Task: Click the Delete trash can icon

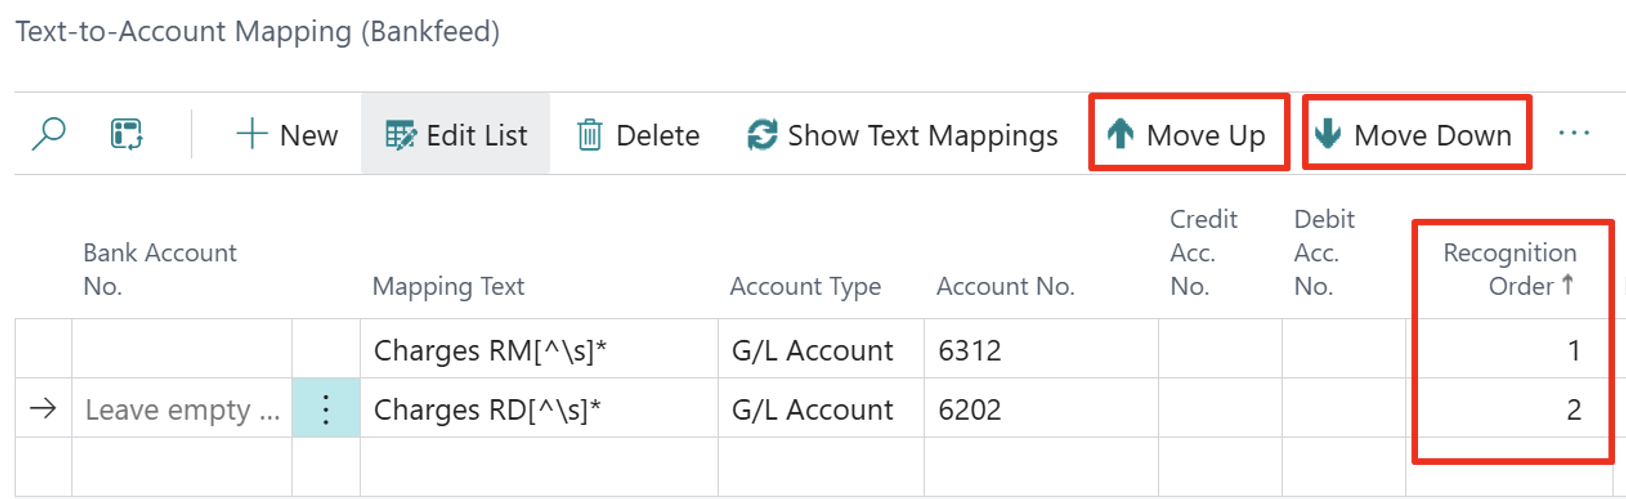Action: pyautogui.click(x=590, y=135)
